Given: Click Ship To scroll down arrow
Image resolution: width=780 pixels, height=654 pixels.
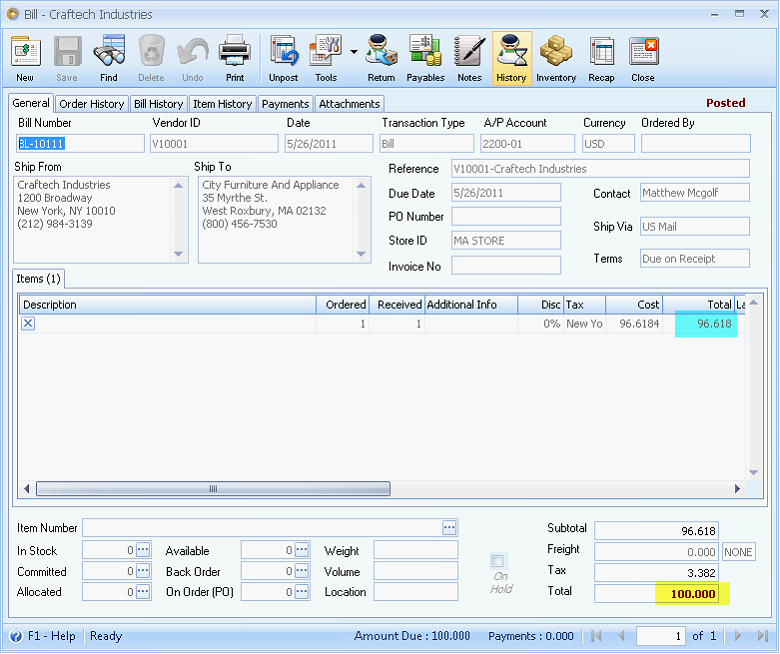Looking at the screenshot, I should pos(361,254).
